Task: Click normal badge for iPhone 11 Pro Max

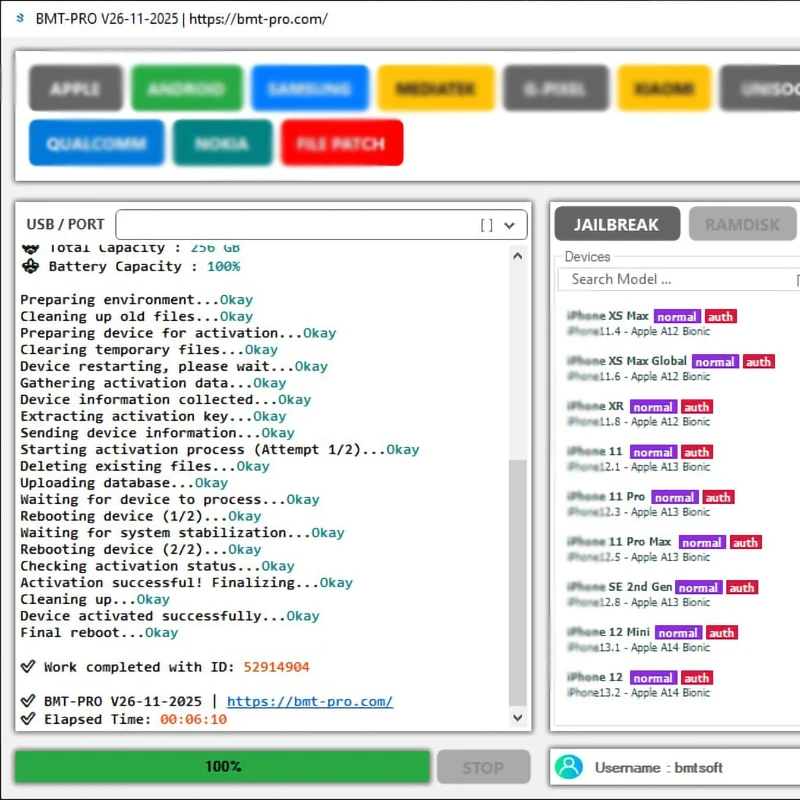Action: click(x=702, y=542)
